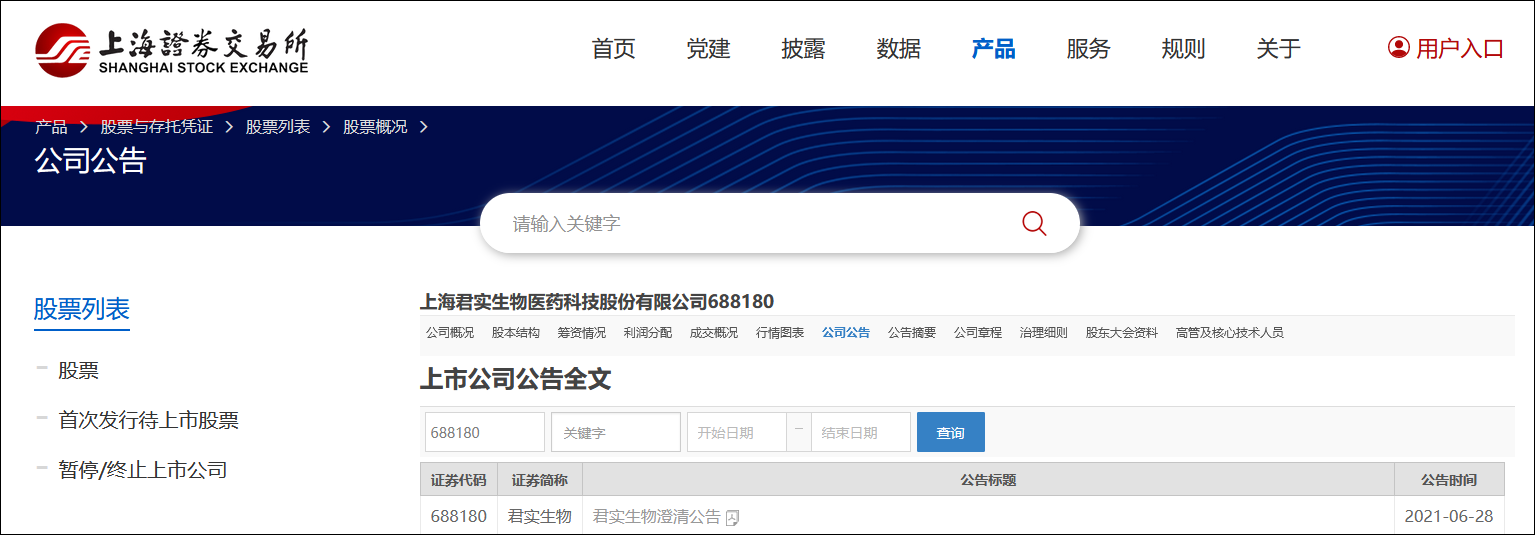Click the 证券简称 column header
The height and width of the screenshot is (535, 1535).
coord(540,480)
